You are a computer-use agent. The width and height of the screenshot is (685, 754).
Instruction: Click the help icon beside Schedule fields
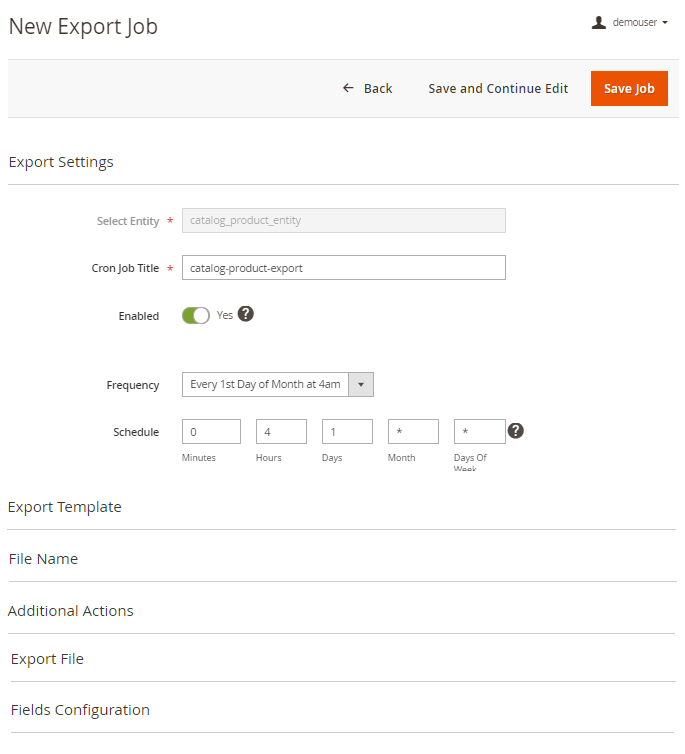pyautogui.click(x=516, y=431)
